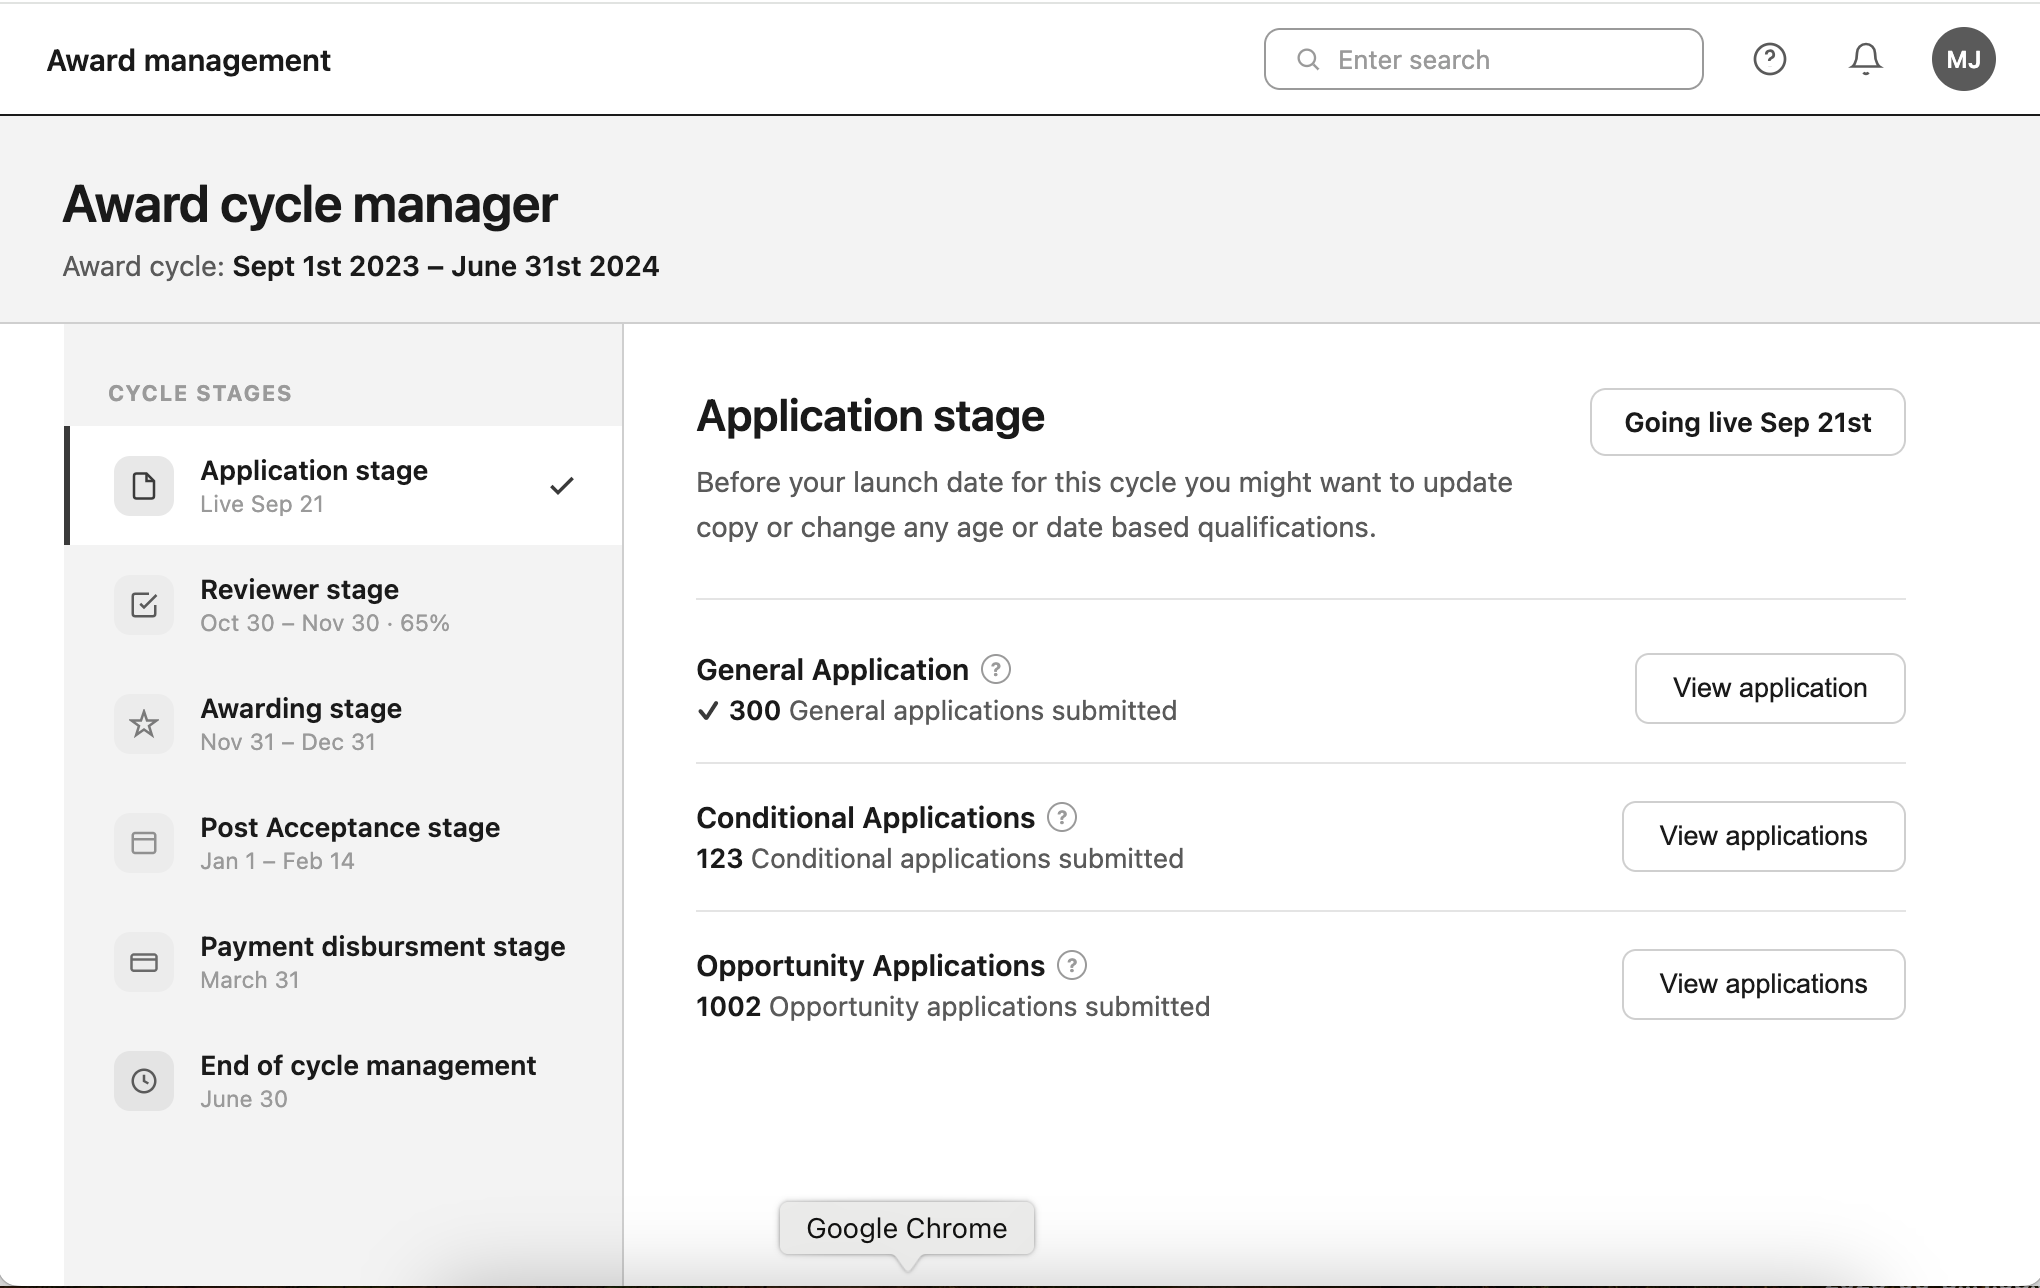The image size is (2040, 1288).
Task: Click the award cycle date range Sept 1st 2023 – June 31st 2024
Action: [x=446, y=266]
